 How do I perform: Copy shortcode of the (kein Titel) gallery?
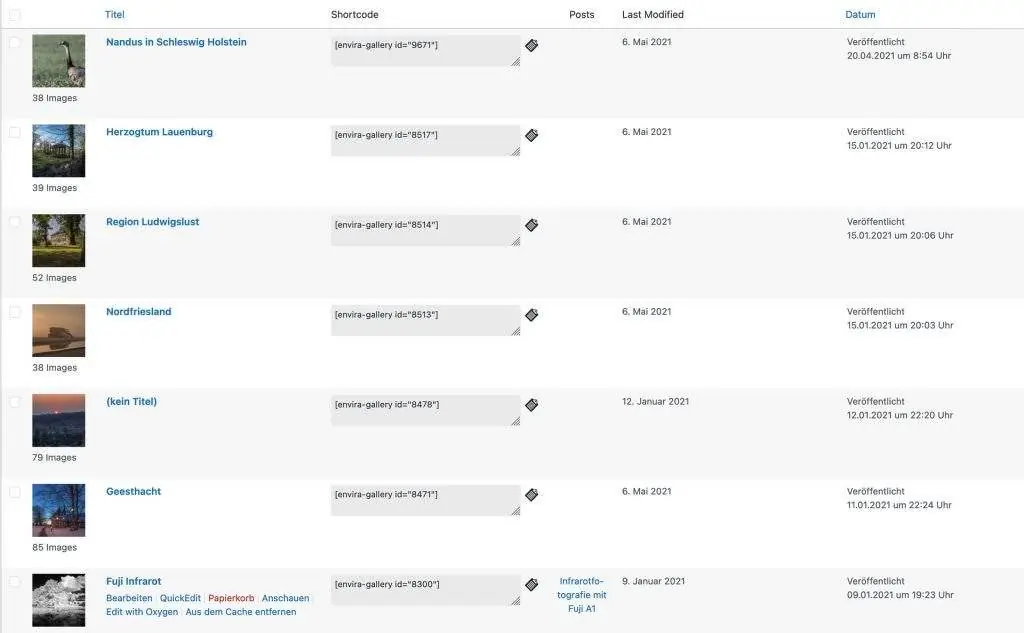(x=532, y=405)
